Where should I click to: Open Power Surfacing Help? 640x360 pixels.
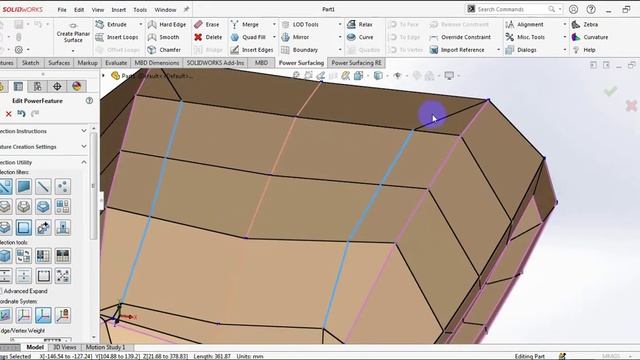coord(584,50)
